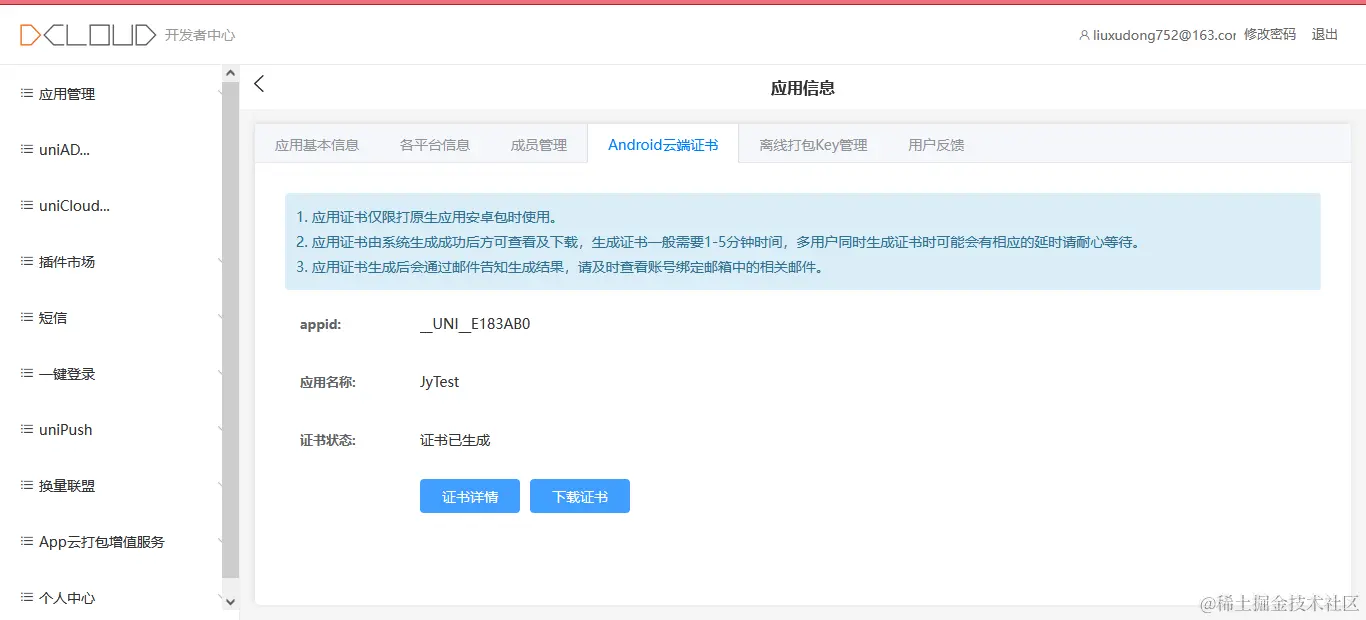Screen dimensions: 1366x620
Task: Click the list icon next to App云打包增值服务
Action: [x=27, y=541]
